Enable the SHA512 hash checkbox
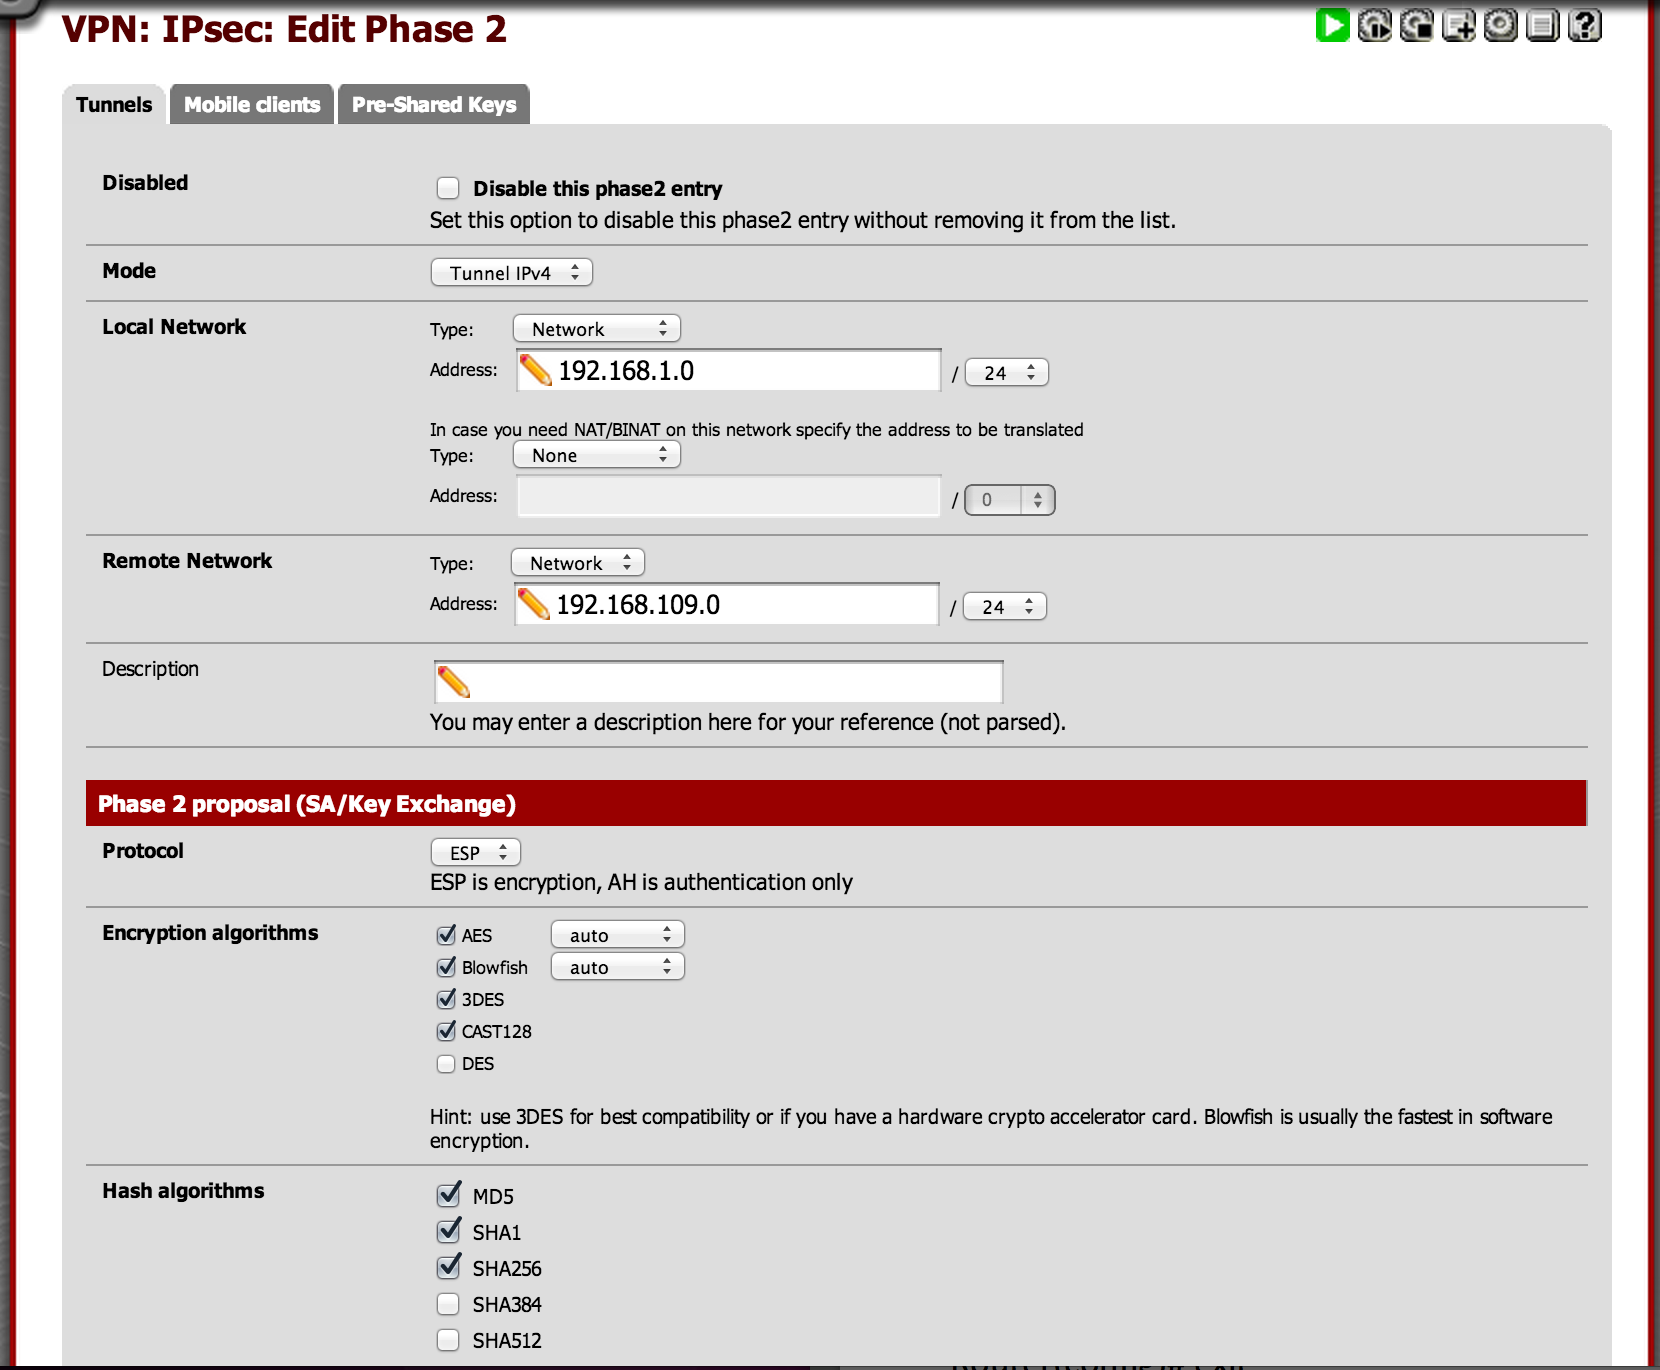 click(448, 1340)
